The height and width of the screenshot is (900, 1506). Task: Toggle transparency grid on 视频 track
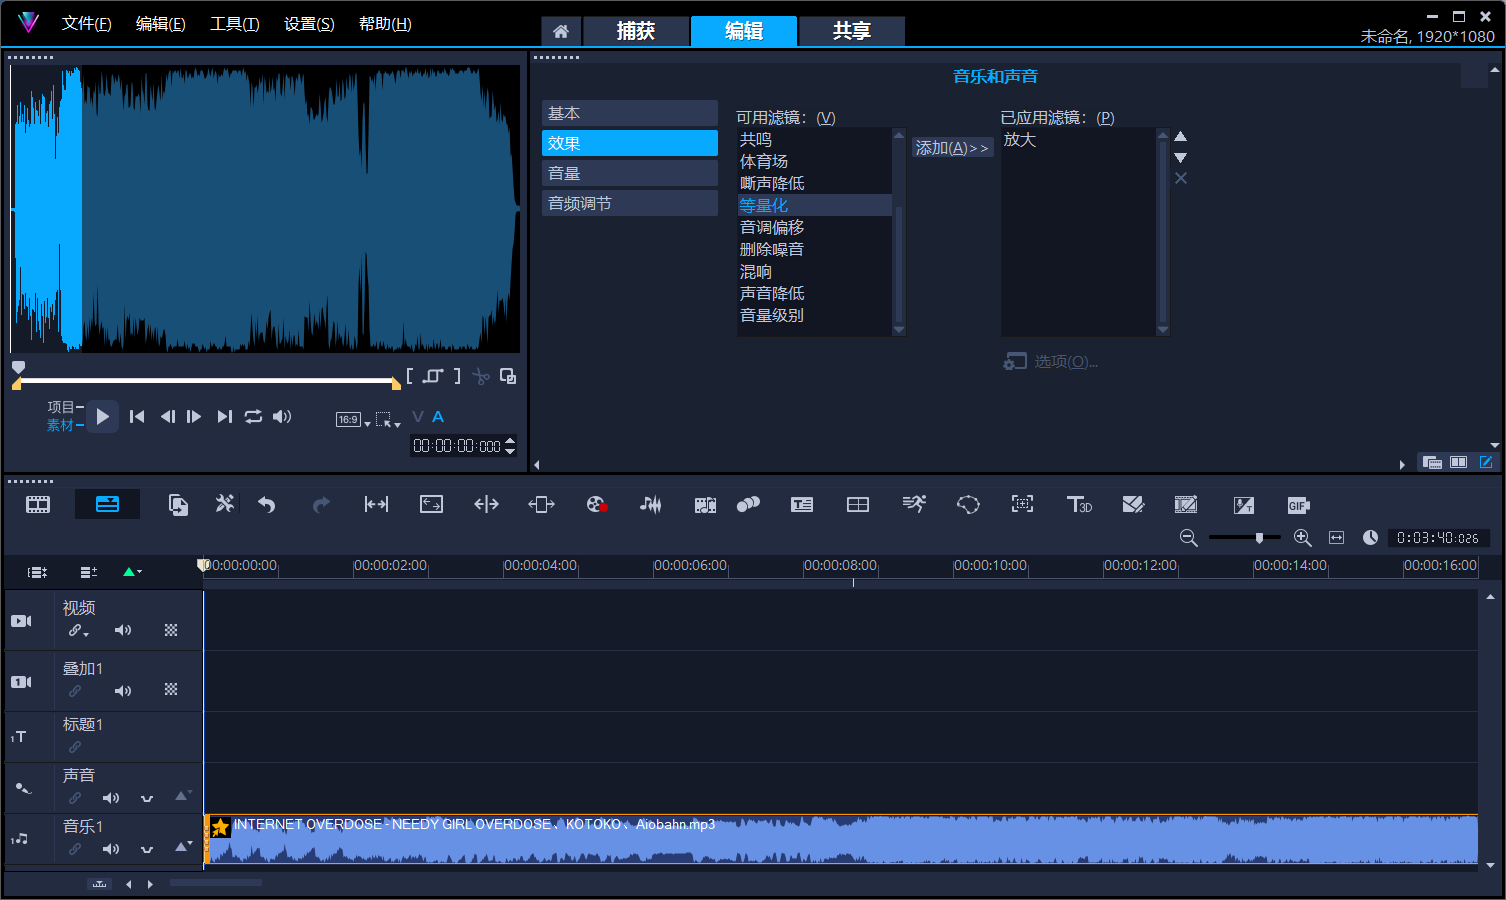(171, 630)
